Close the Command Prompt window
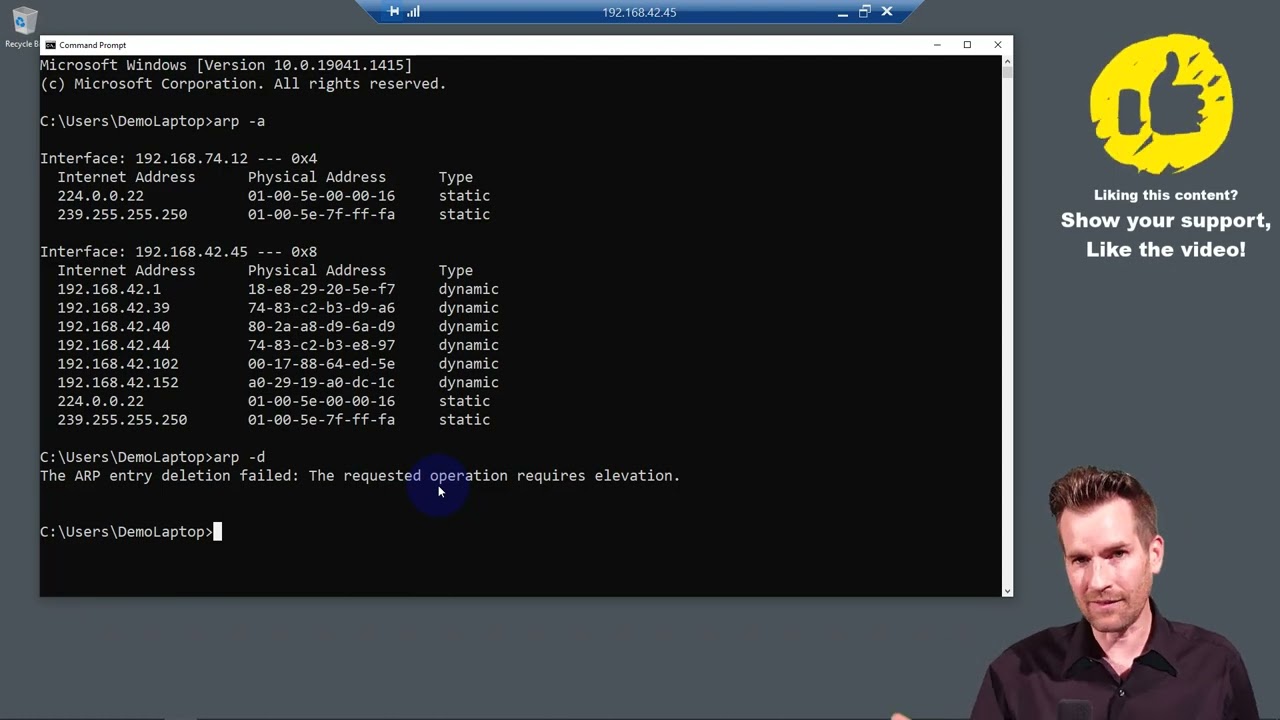1280x720 pixels. click(997, 45)
